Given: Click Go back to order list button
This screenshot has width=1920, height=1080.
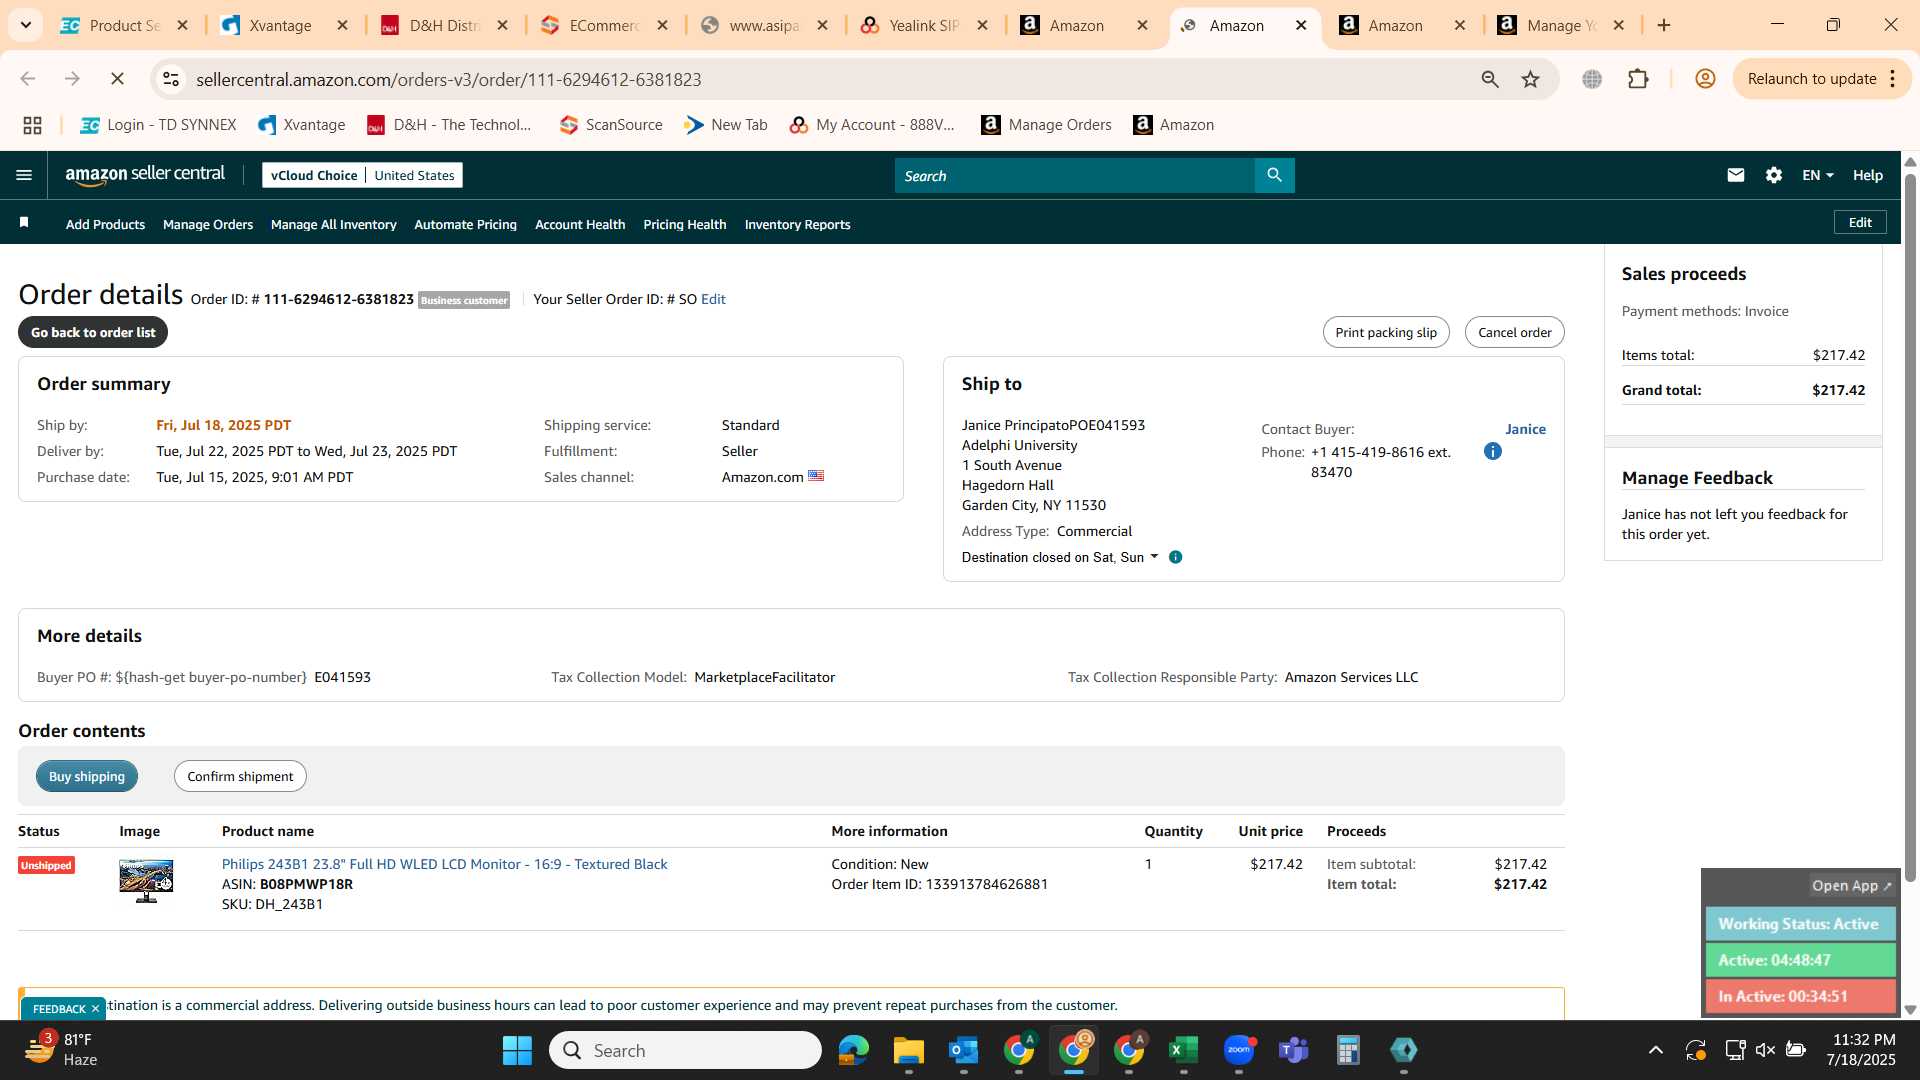Looking at the screenshot, I should pyautogui.click(x=93, y=332).
